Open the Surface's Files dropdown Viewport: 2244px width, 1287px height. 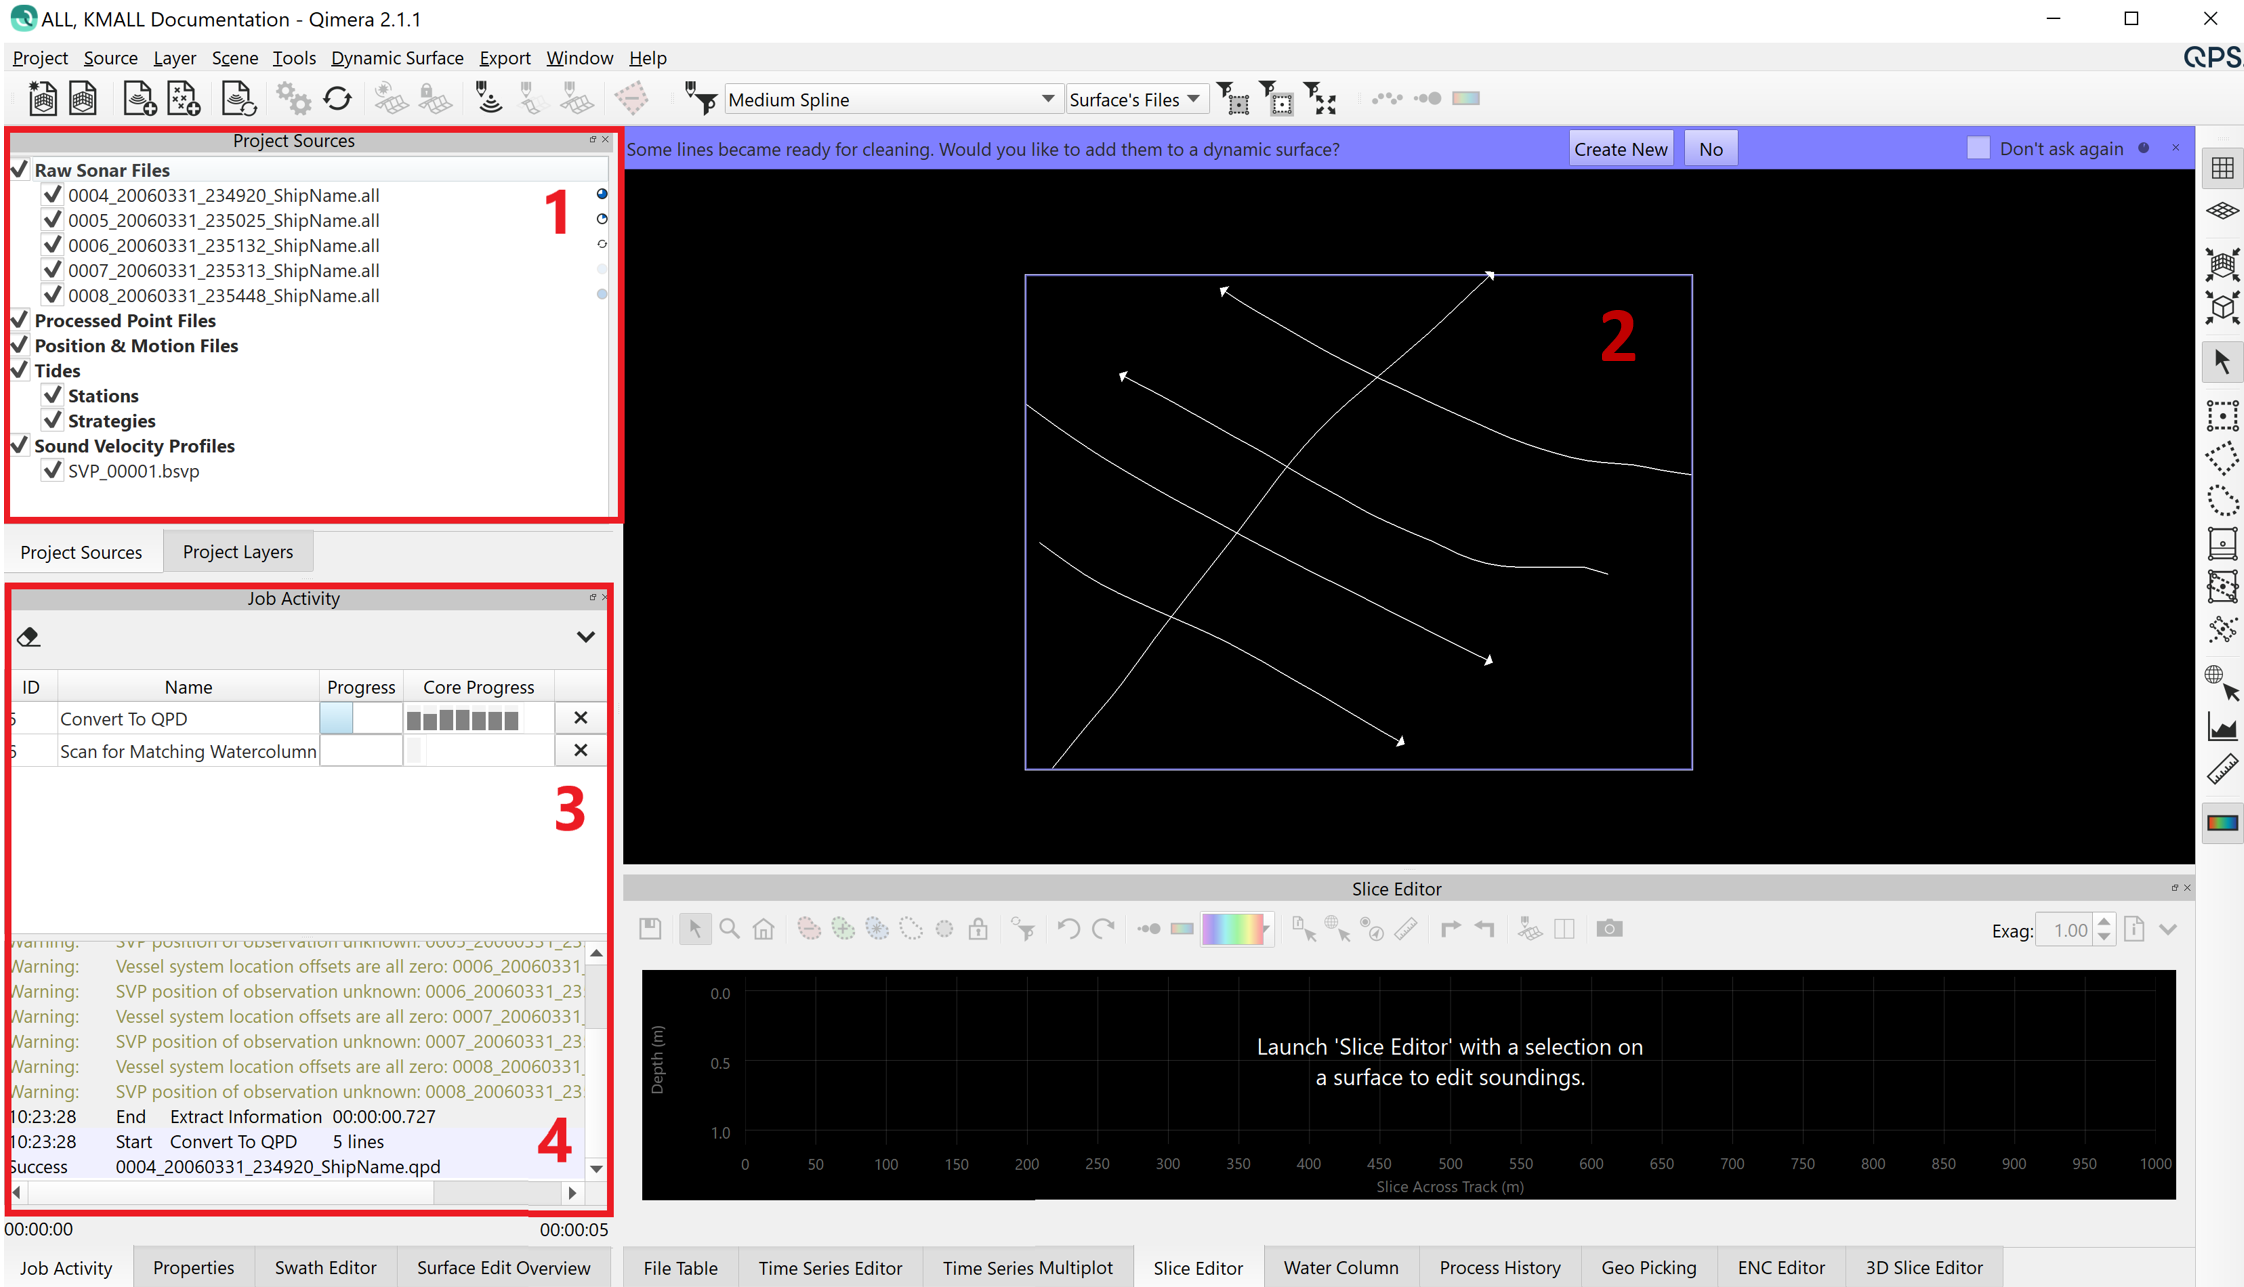tap(1134, 99)
